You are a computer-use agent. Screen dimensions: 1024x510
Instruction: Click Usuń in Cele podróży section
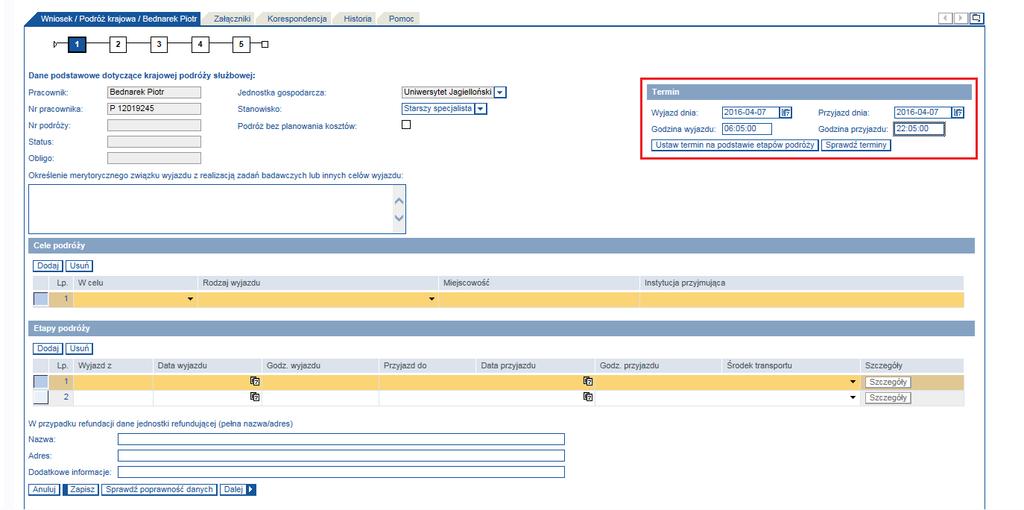point(79,266)
